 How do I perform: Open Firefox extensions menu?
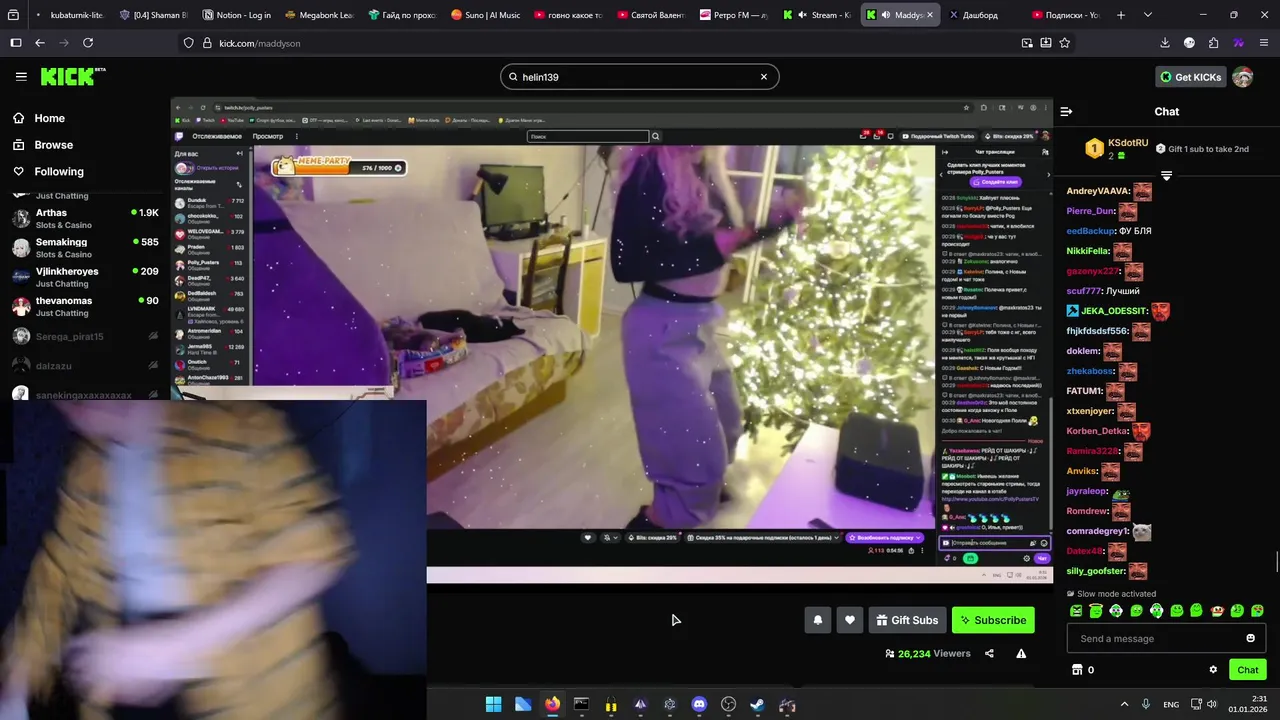coord(1214,43)
